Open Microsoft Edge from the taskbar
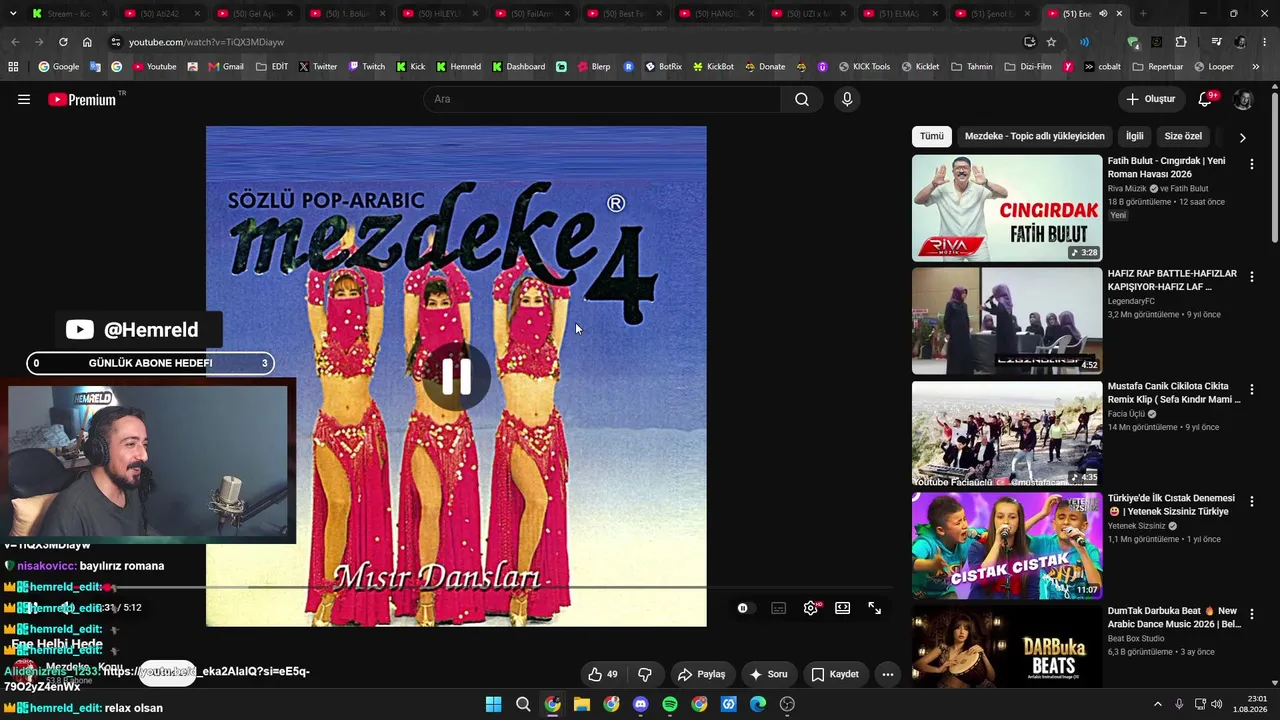This screenshot has width=1280, height=720. pos(758,704)
